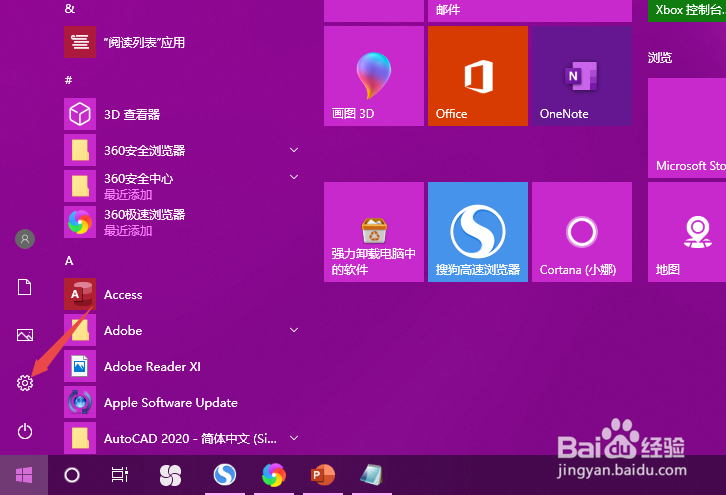
Task: Open the Reading List app icon
Action: click(x=80, y=42)
